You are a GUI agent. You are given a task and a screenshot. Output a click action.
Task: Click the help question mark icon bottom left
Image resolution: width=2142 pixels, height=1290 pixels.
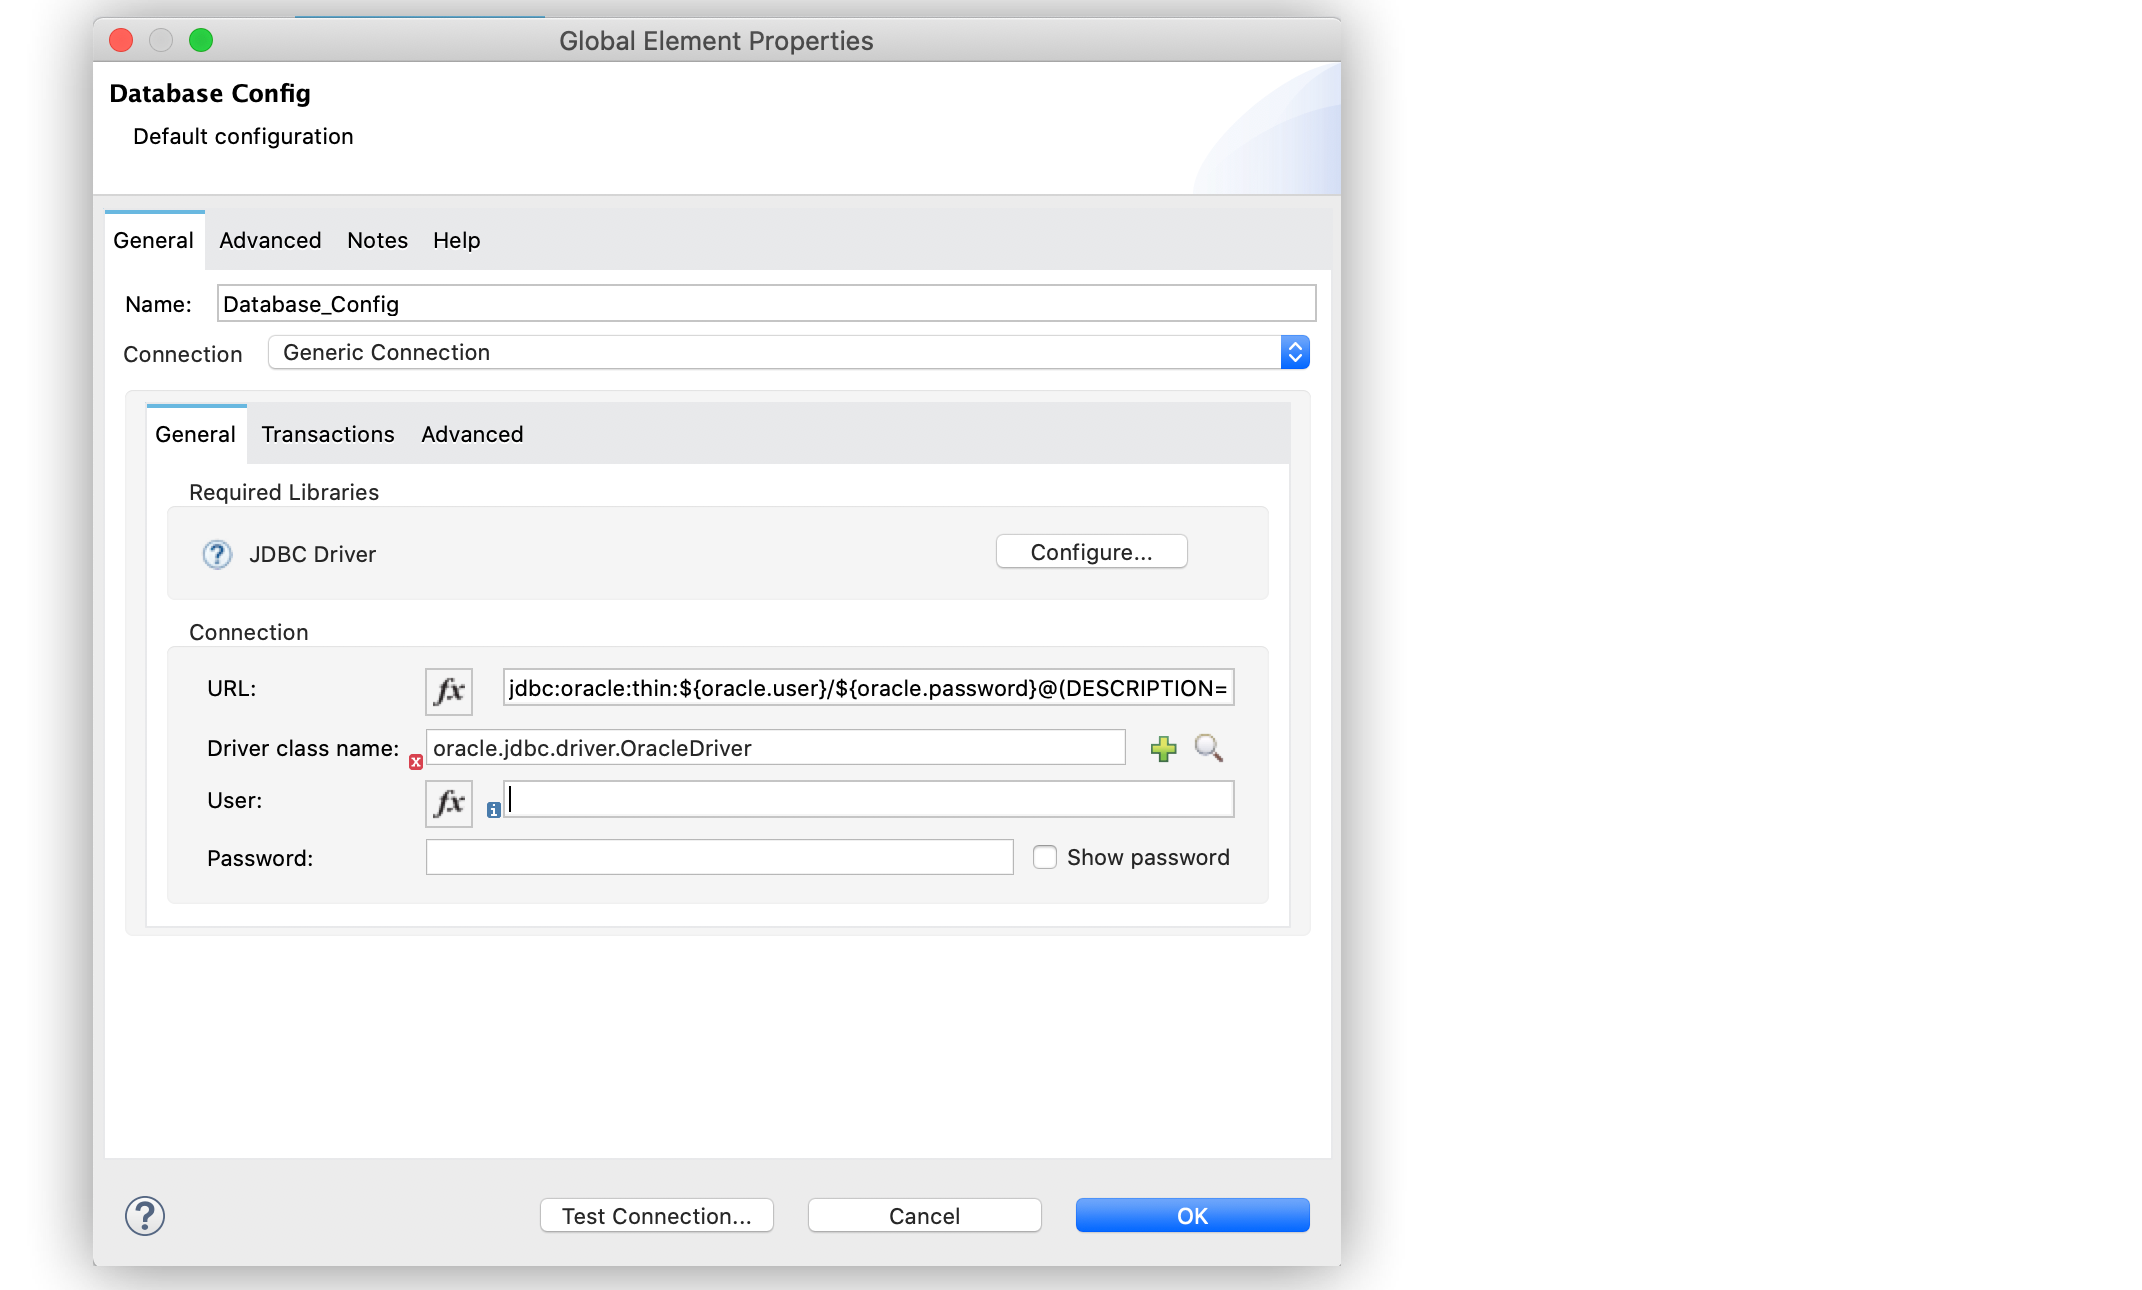click(x=144, y=1217)
